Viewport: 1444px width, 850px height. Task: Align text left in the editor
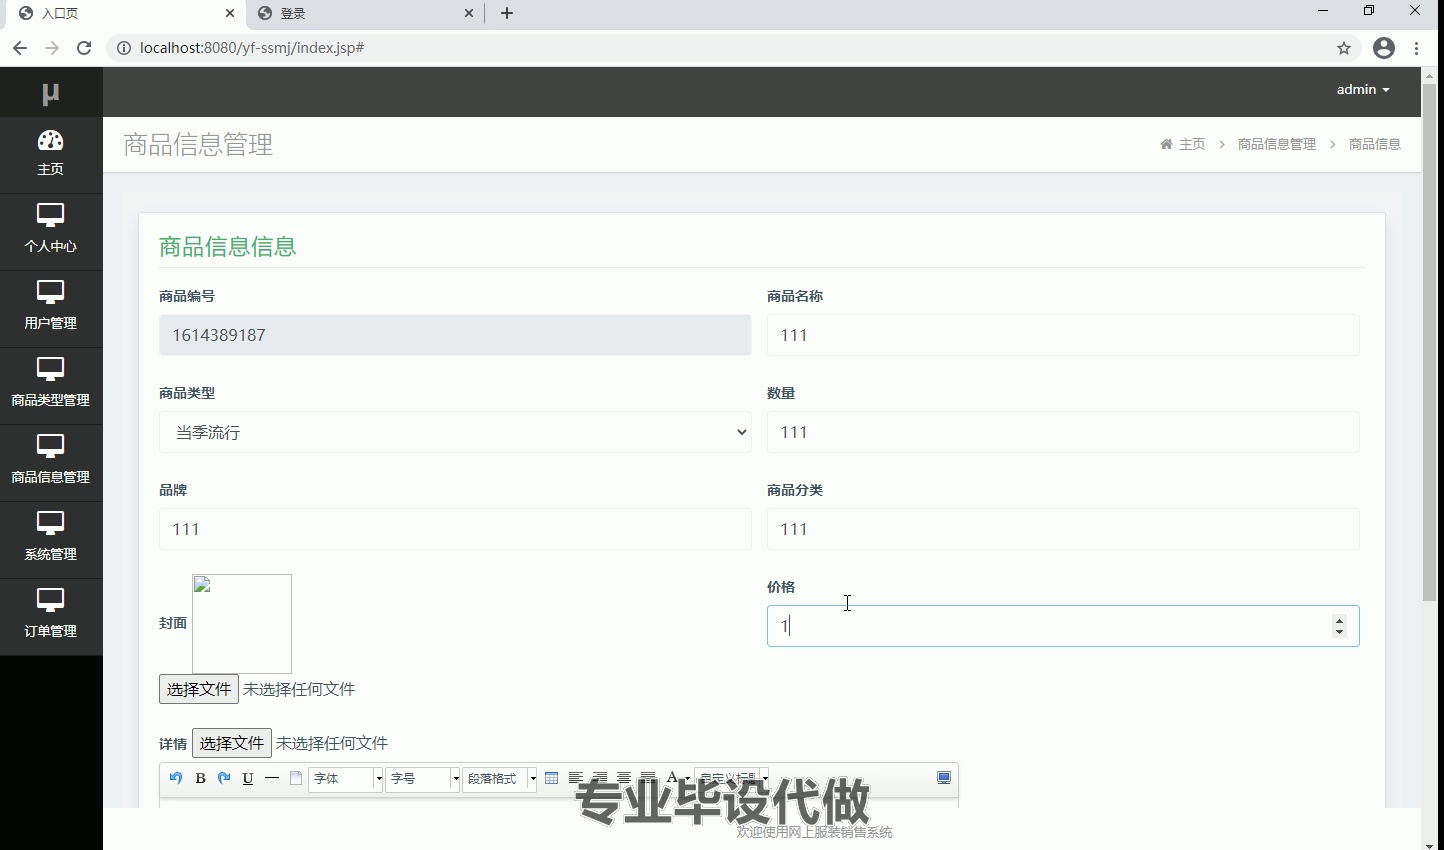[575, 778]
